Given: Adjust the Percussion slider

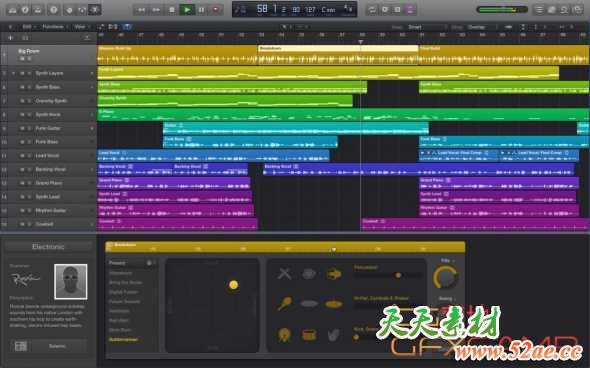Looking at the screenshot, I should pos(388,275).
